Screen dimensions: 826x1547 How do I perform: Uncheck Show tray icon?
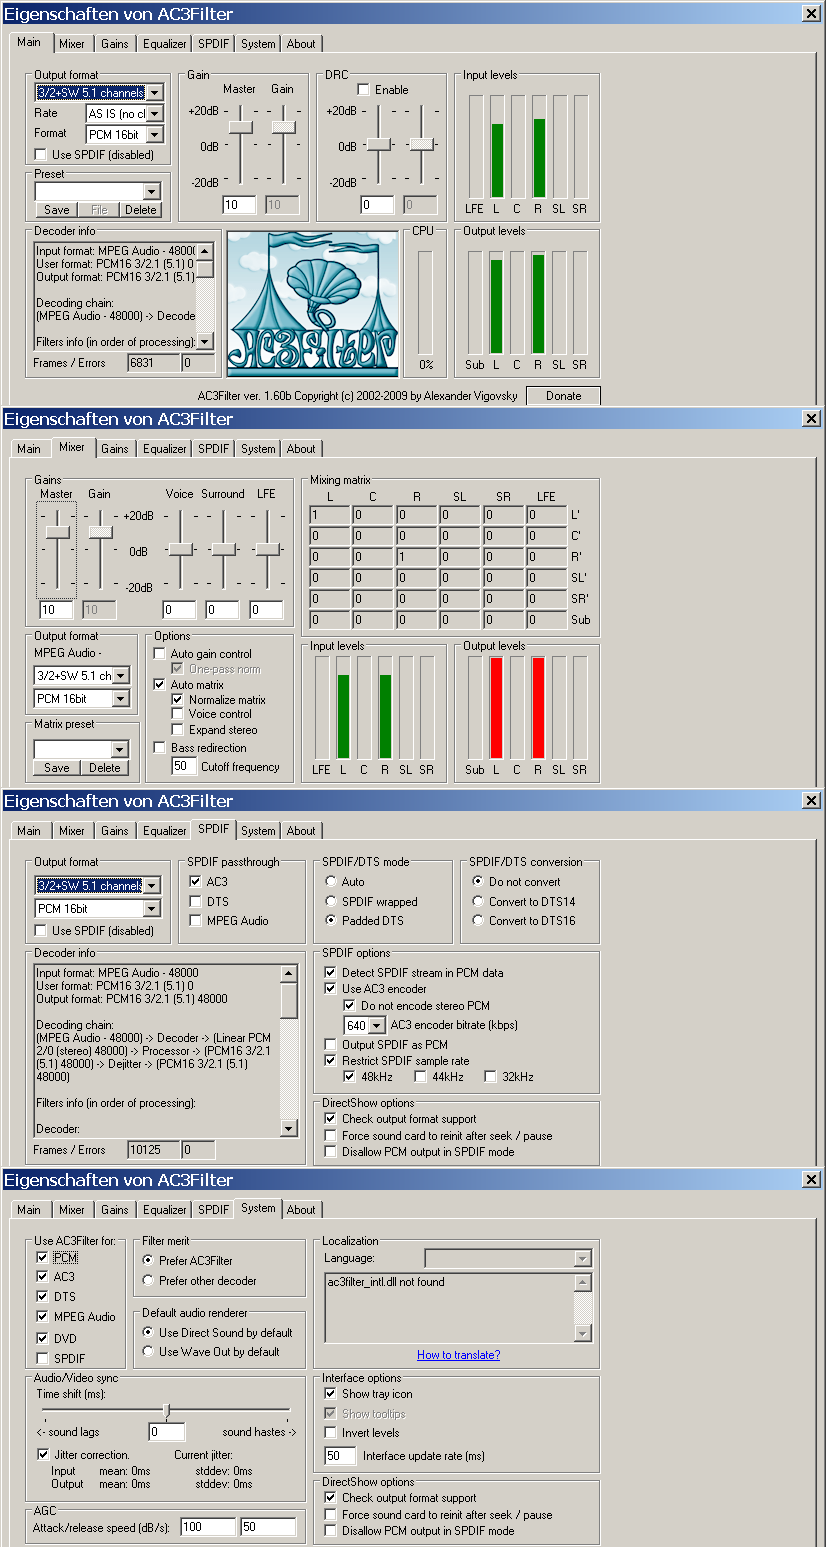coord(331,1394)
